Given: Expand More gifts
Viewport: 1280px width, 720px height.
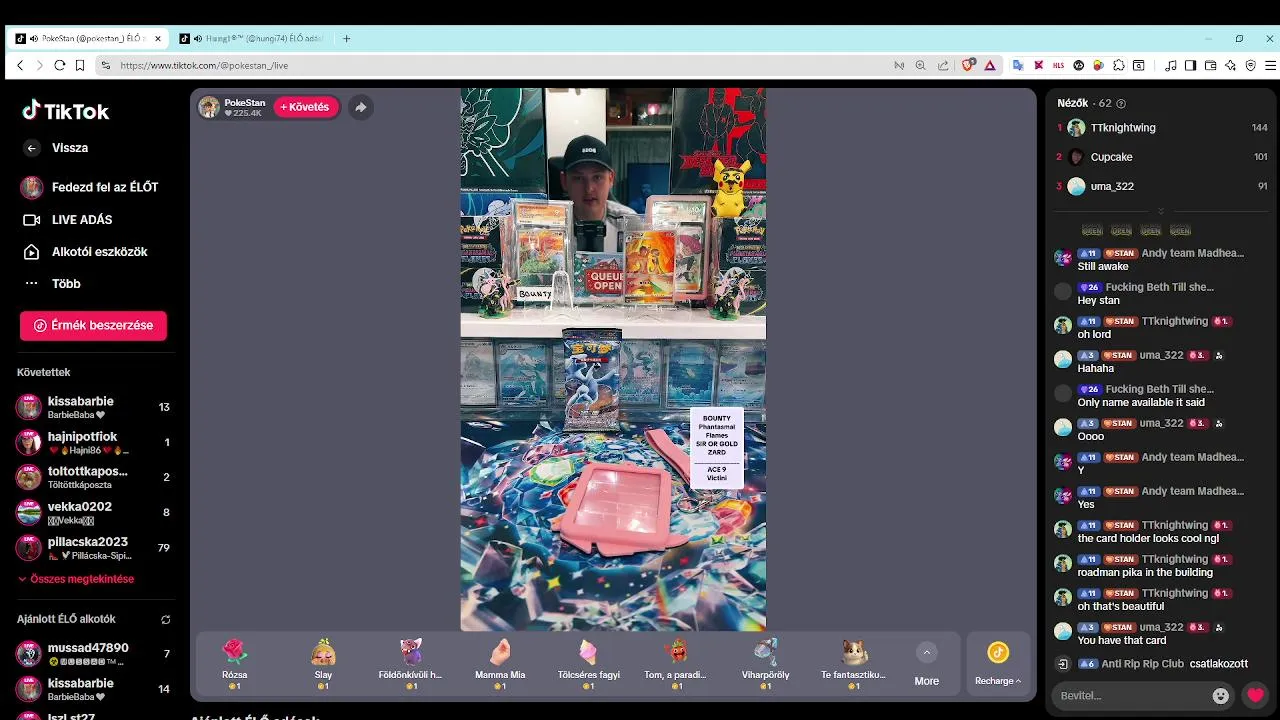Looking at the screenshot, I should coord(926,664).
